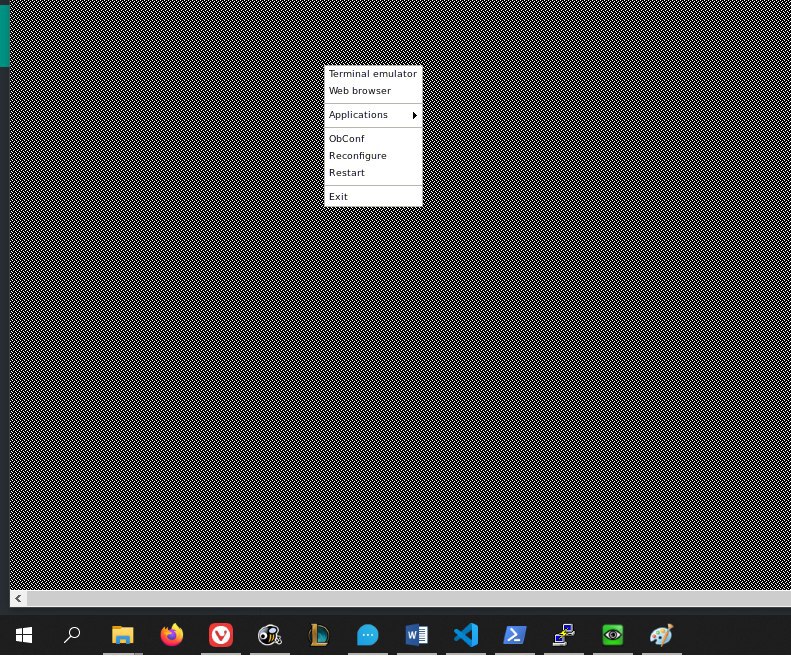The width and height of the screenshot is (791, 661).
Task: Open the blue chat bubble app
Action: click(x=368, y=635)
